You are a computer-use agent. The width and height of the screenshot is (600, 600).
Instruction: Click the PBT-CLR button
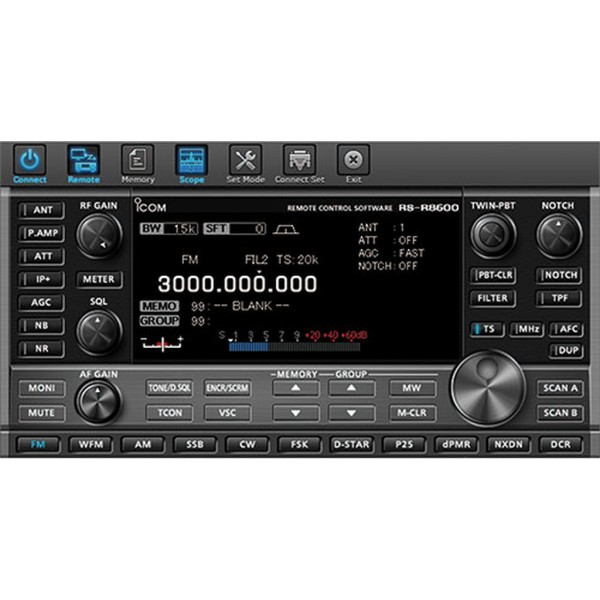tap(493, 276)
